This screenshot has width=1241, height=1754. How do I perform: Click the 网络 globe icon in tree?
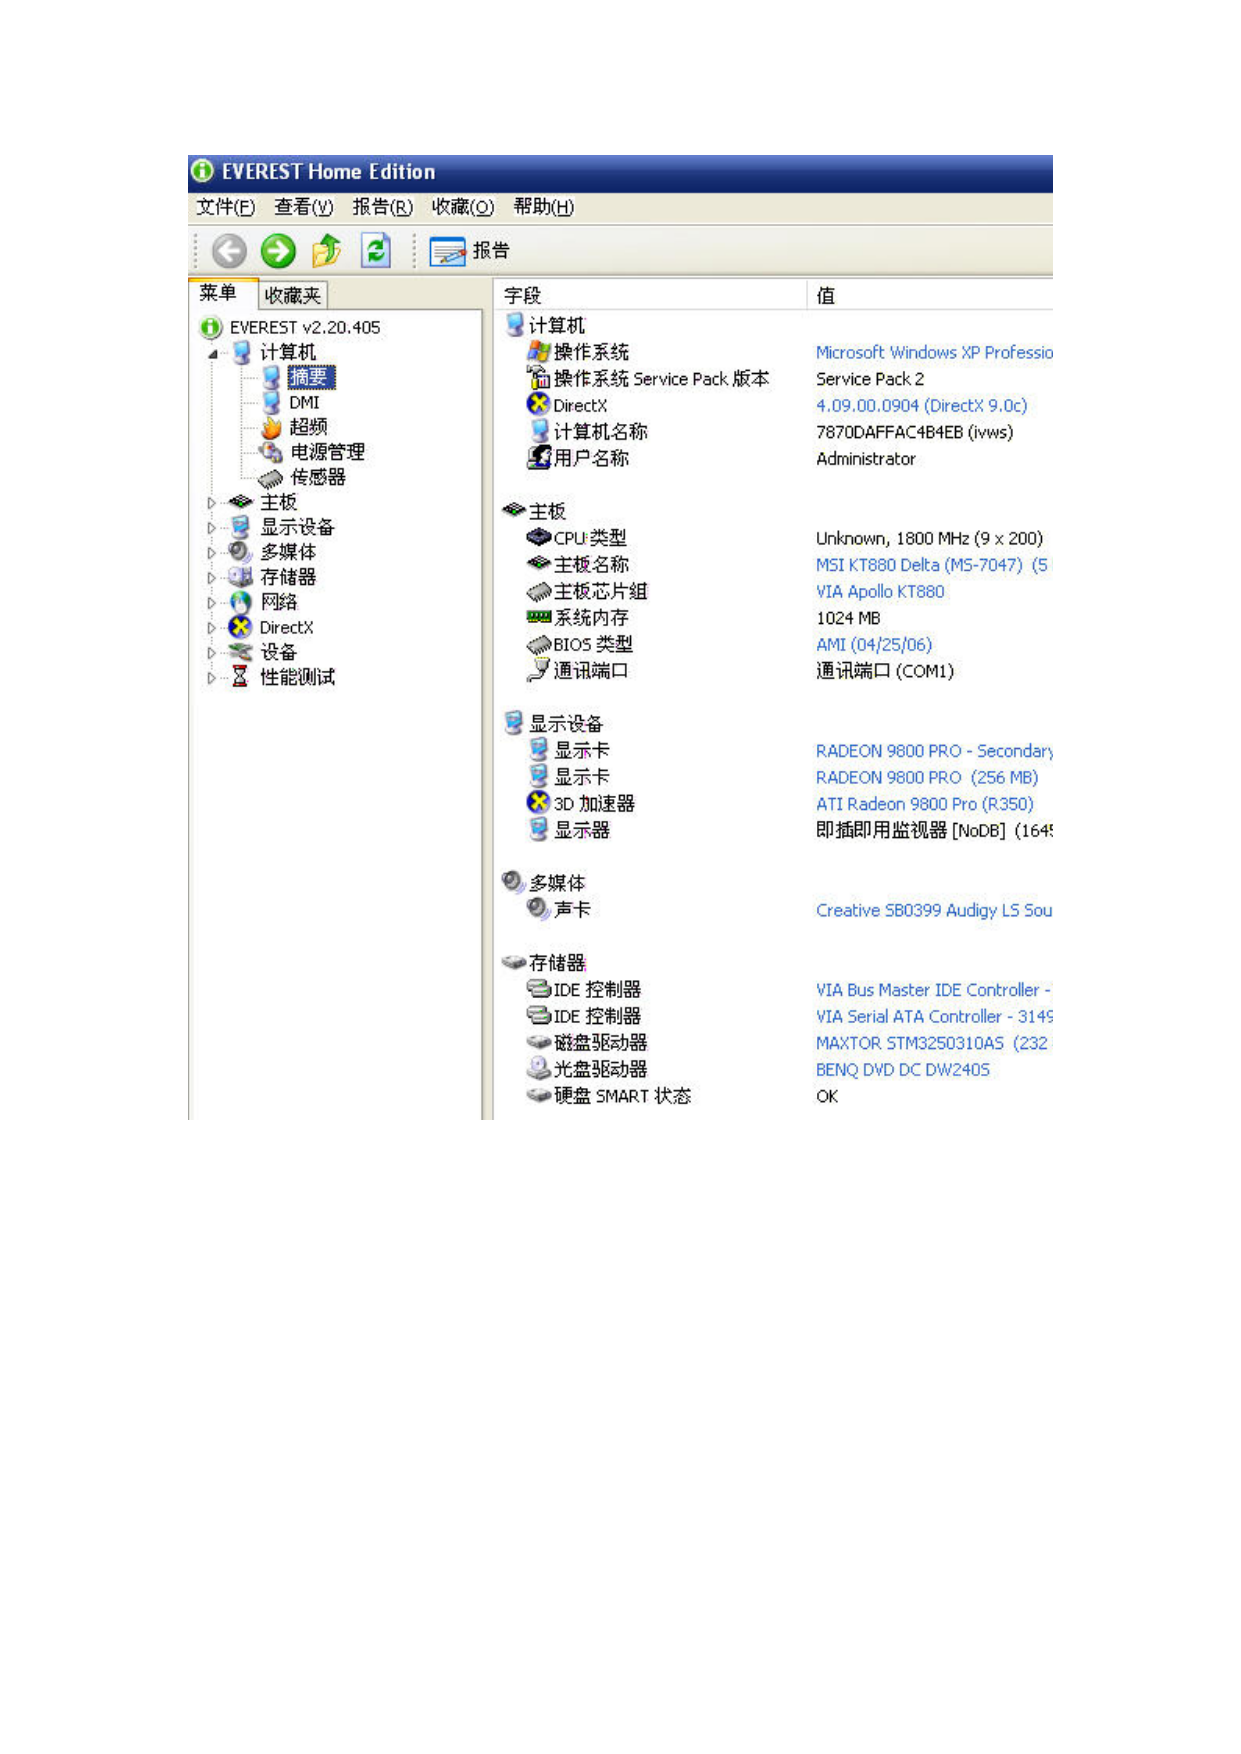tap(241, 602)
